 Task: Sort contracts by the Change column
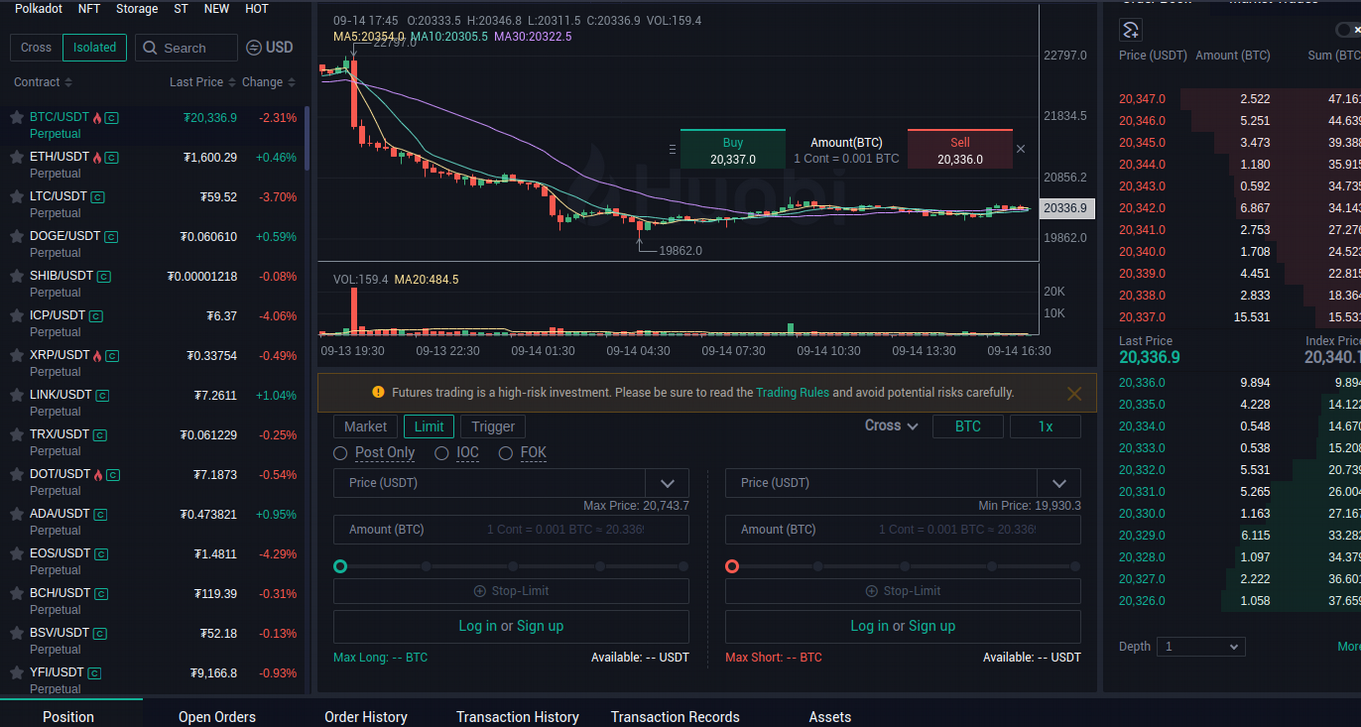coord(268,82)
